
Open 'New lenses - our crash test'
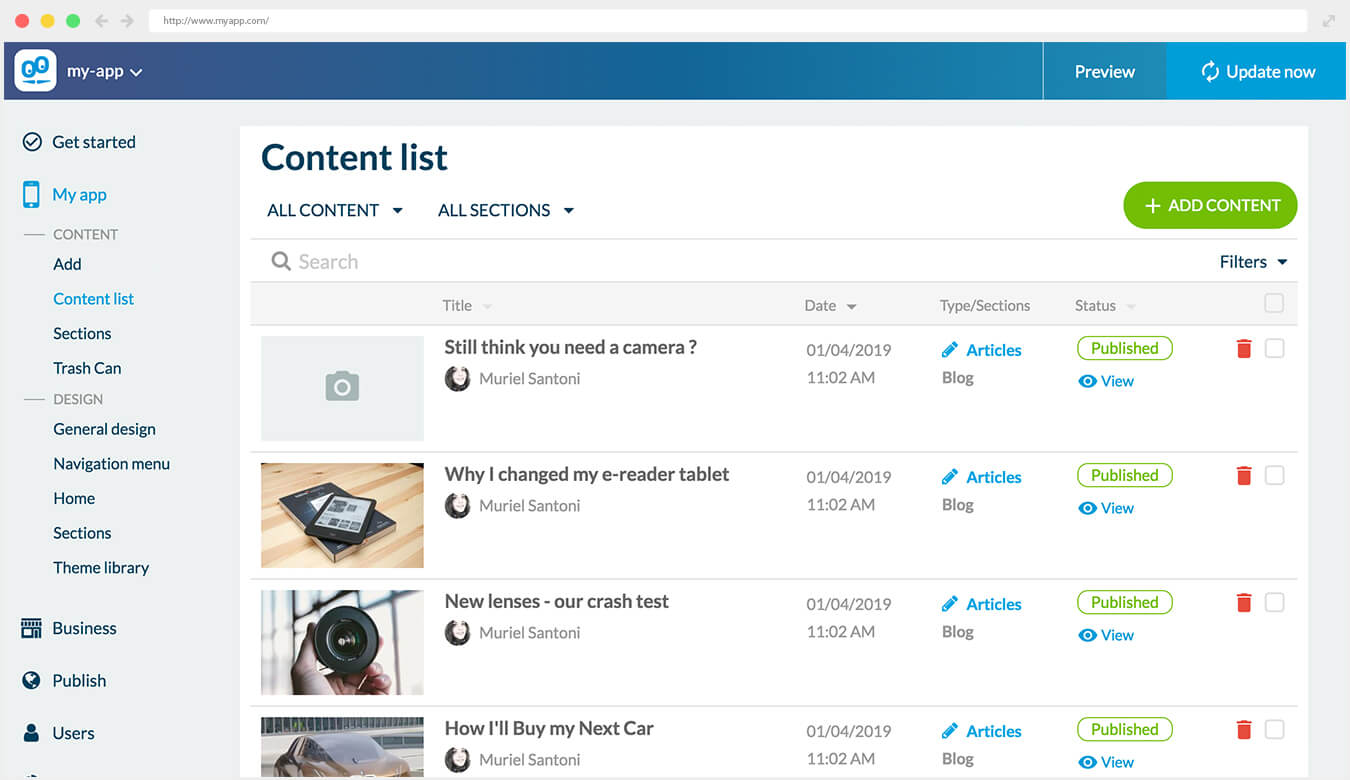click(x=556, y=602)
